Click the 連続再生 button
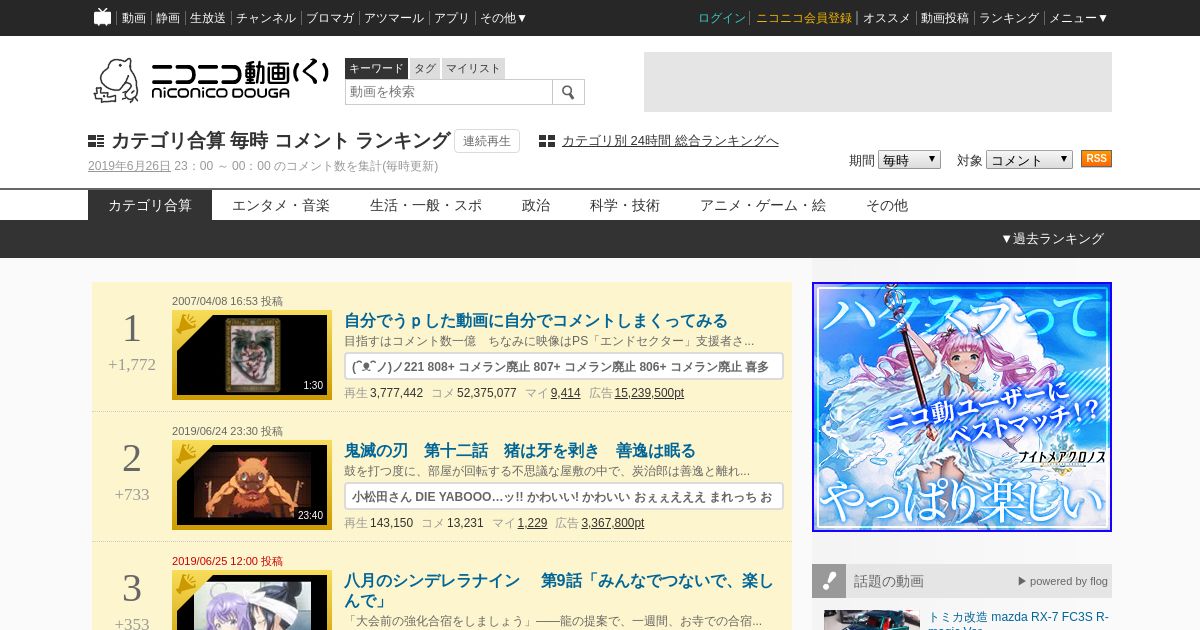 coord(487,141)
